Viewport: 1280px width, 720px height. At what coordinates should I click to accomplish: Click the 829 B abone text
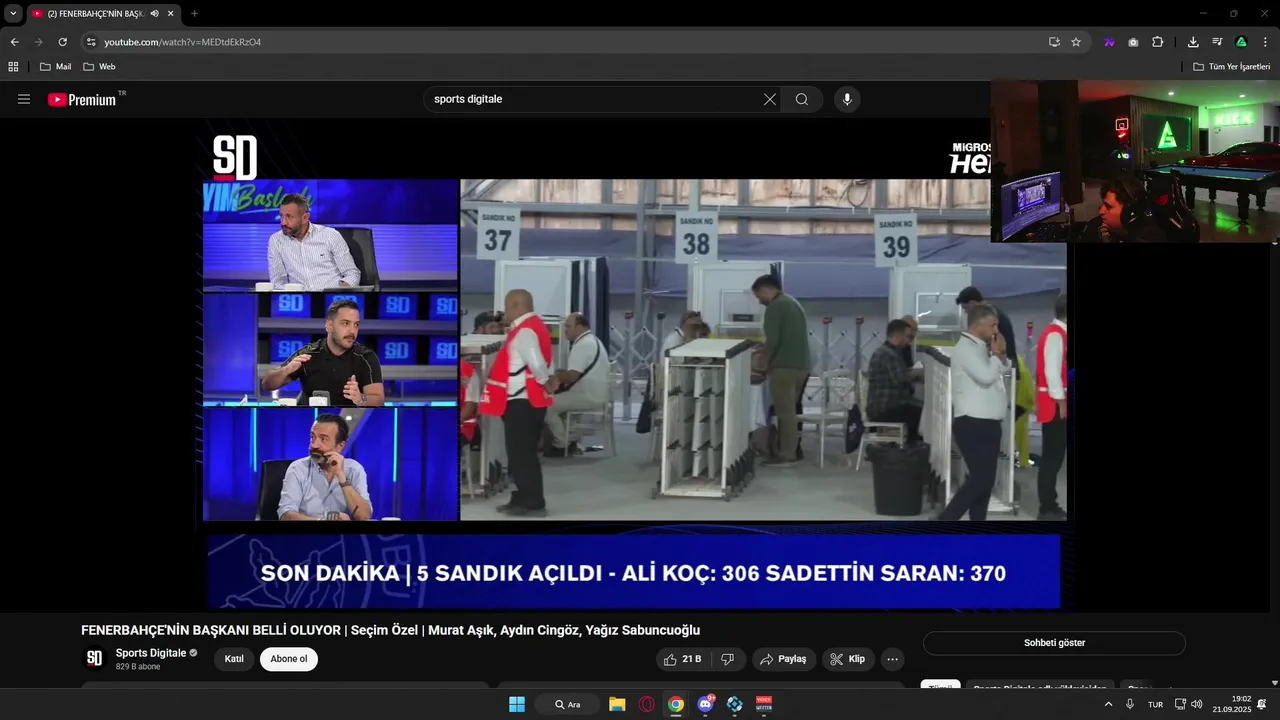coord(138,667)
